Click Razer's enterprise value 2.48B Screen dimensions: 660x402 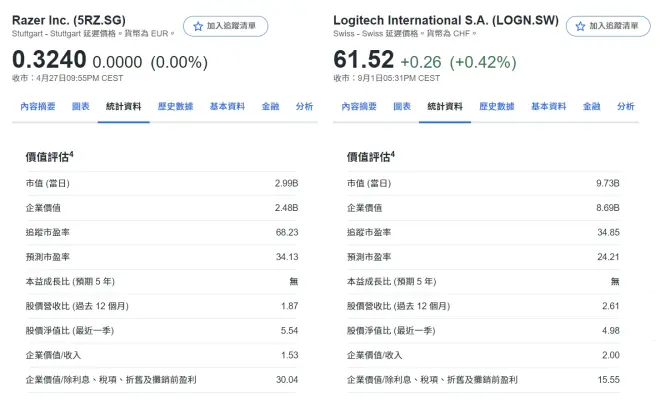click(287, 208)
